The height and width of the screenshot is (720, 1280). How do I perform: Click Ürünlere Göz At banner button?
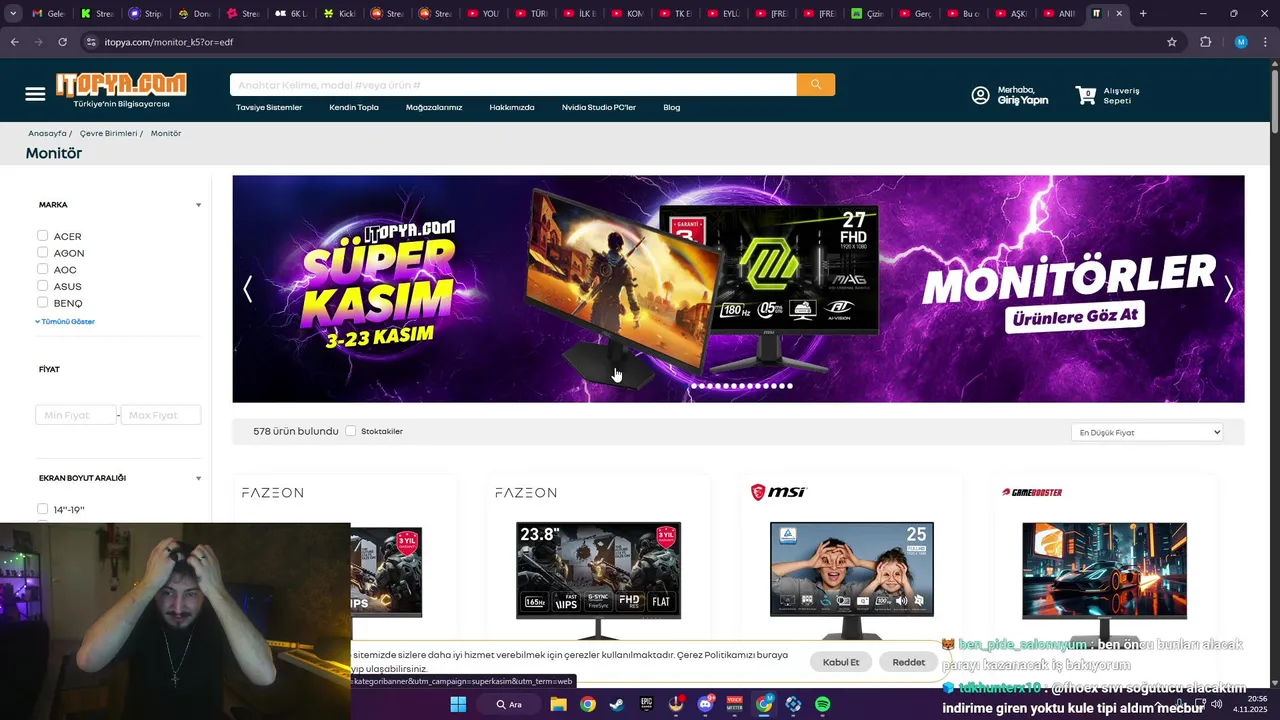[1075, 316]
